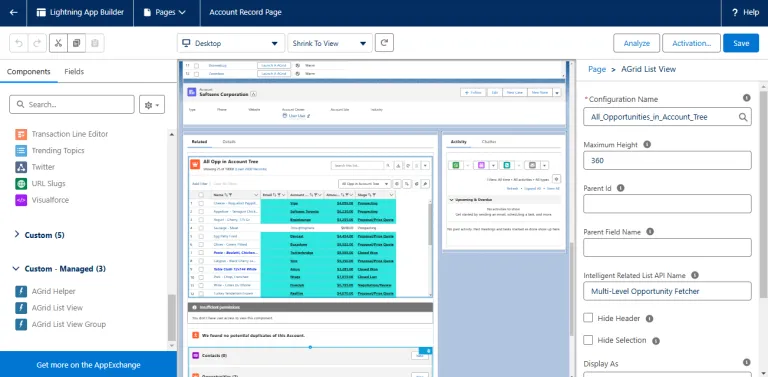
Task: Click the Undo arrow icon
Action: 19,43
